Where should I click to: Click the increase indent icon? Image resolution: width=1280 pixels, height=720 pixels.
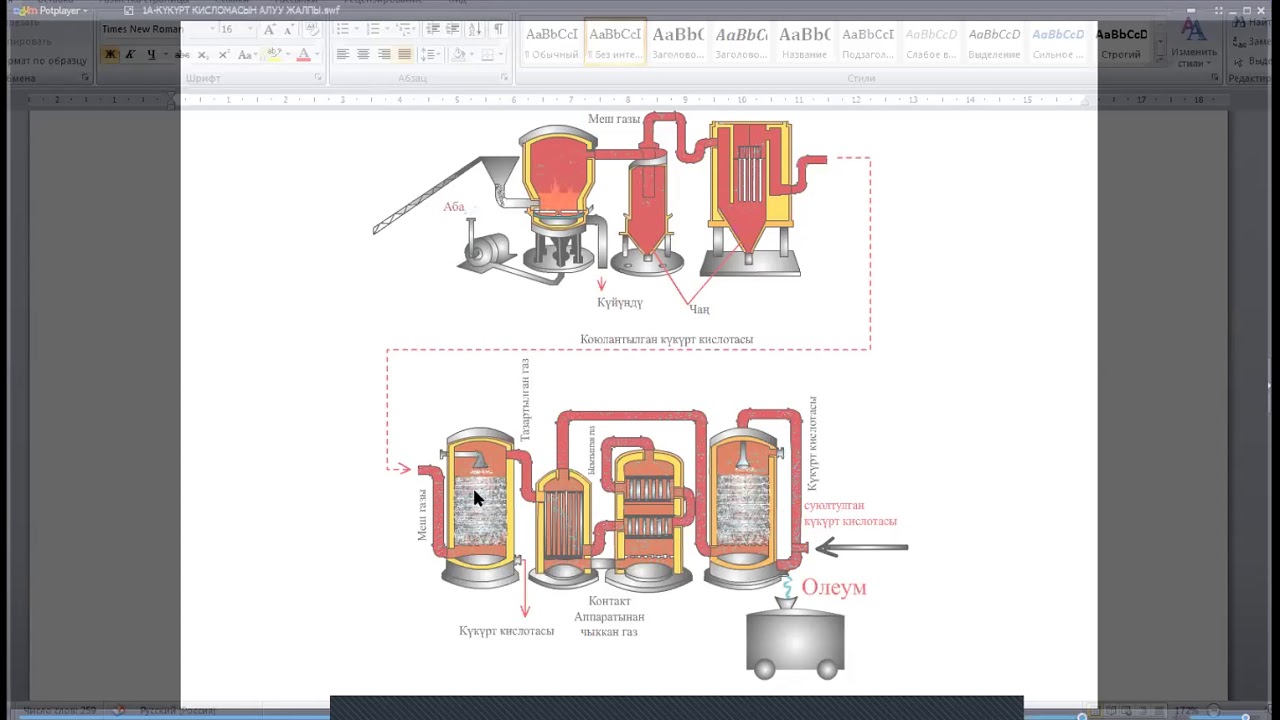click(x=451, y=29)
